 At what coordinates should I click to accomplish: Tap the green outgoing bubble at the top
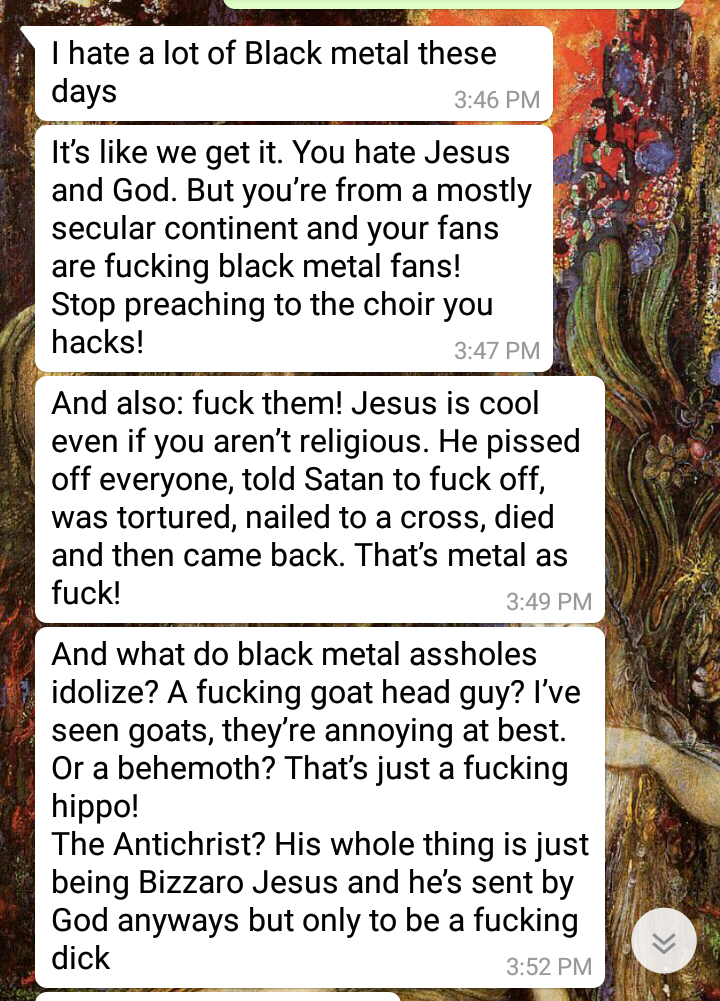[454, 4]
